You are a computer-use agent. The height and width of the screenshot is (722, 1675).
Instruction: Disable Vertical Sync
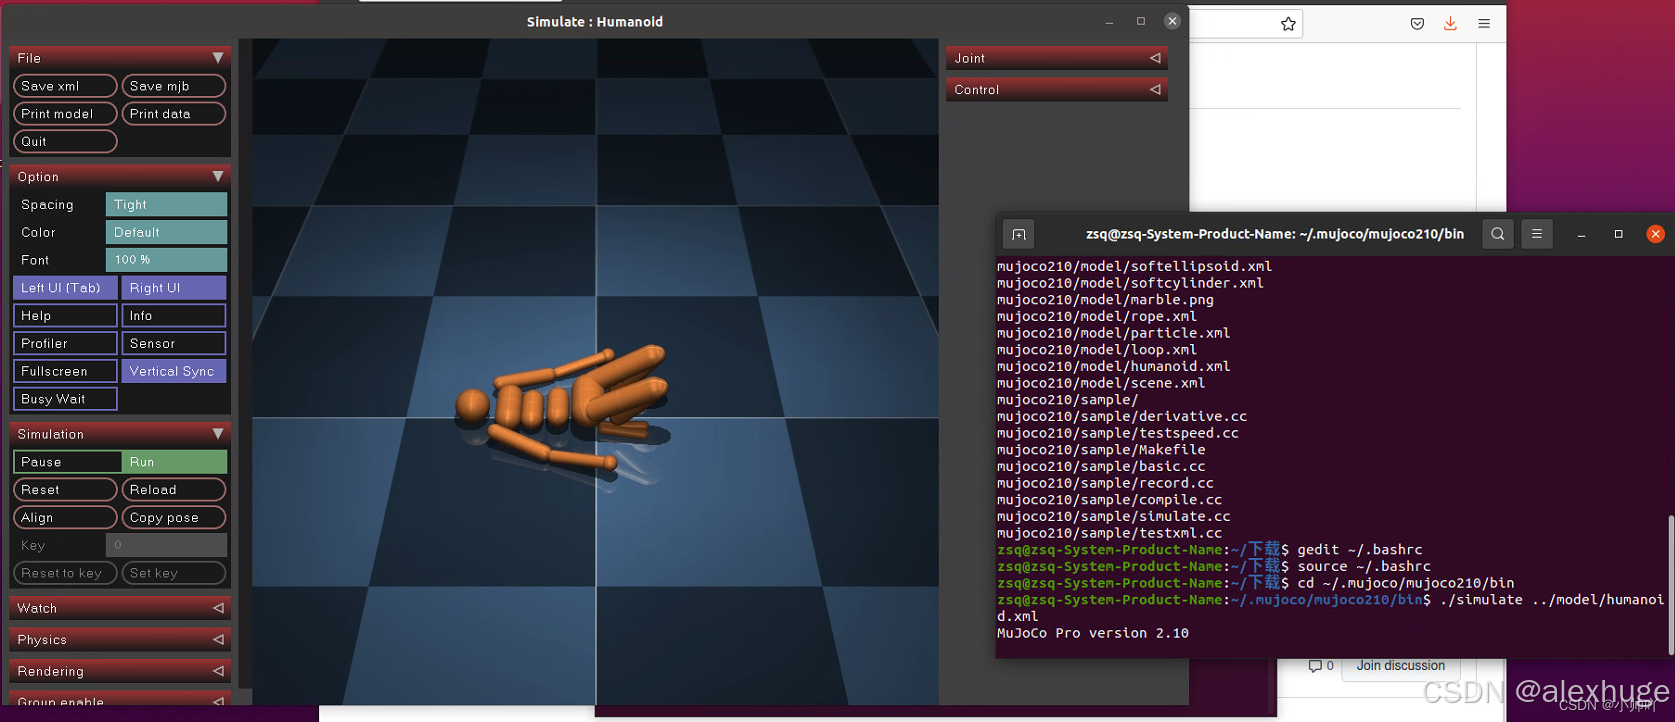click(174, 371)
